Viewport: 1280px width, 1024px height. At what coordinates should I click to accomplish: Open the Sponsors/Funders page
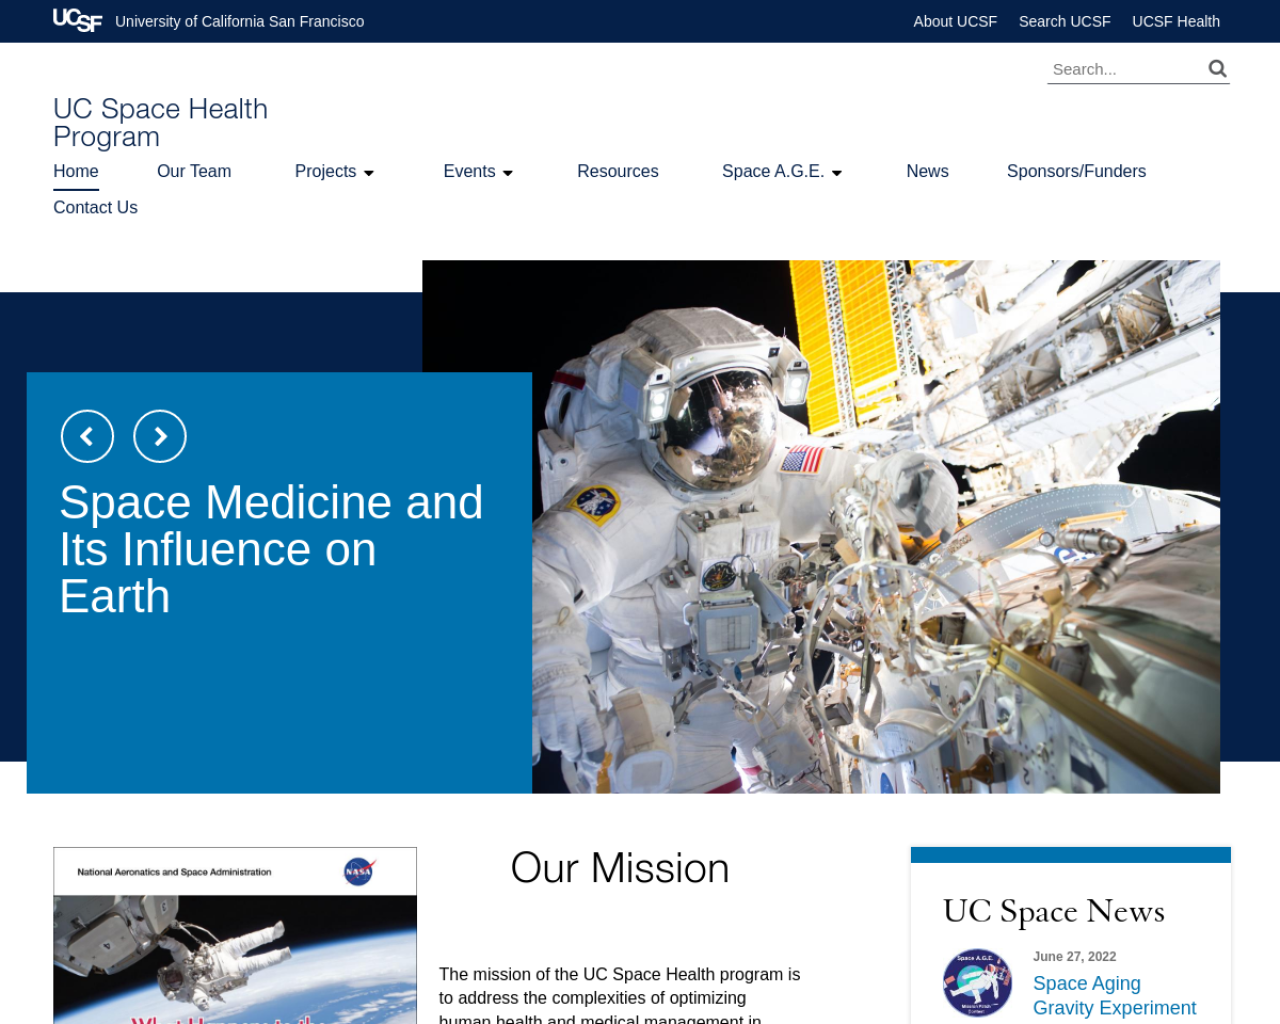(1076, 171)
